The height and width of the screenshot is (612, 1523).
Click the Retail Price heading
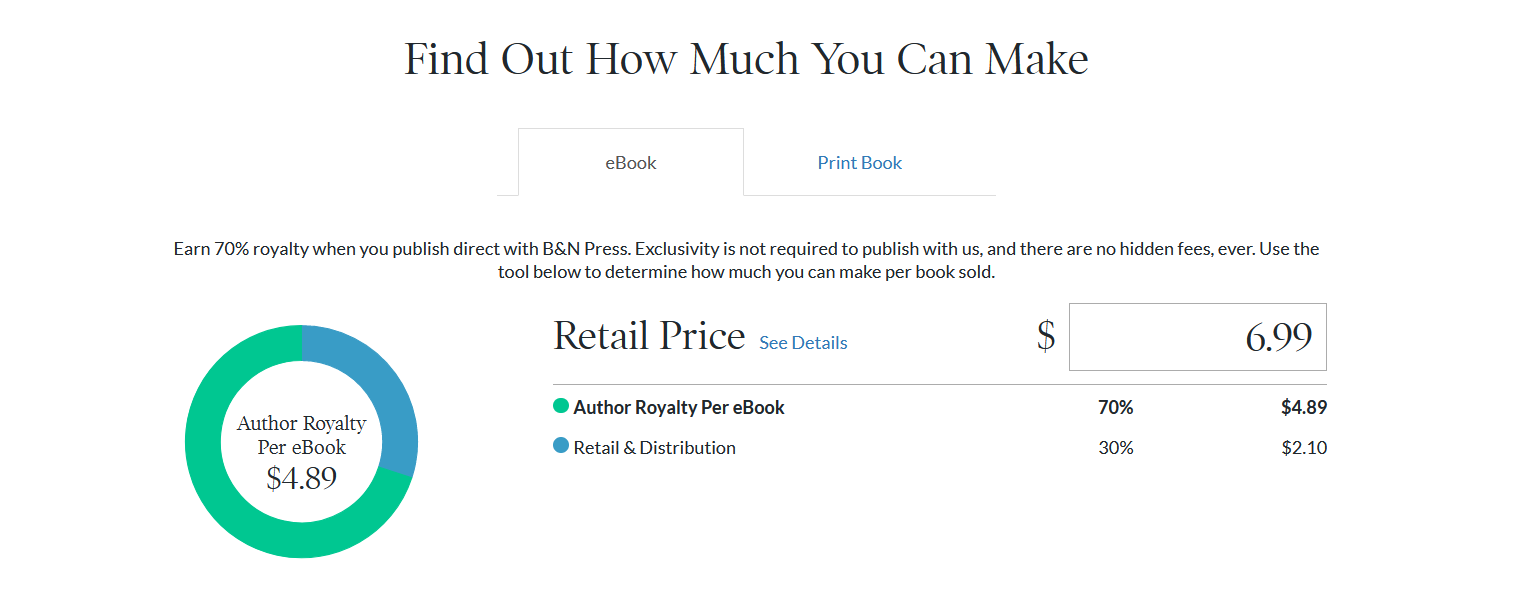[x=649, y=335]
